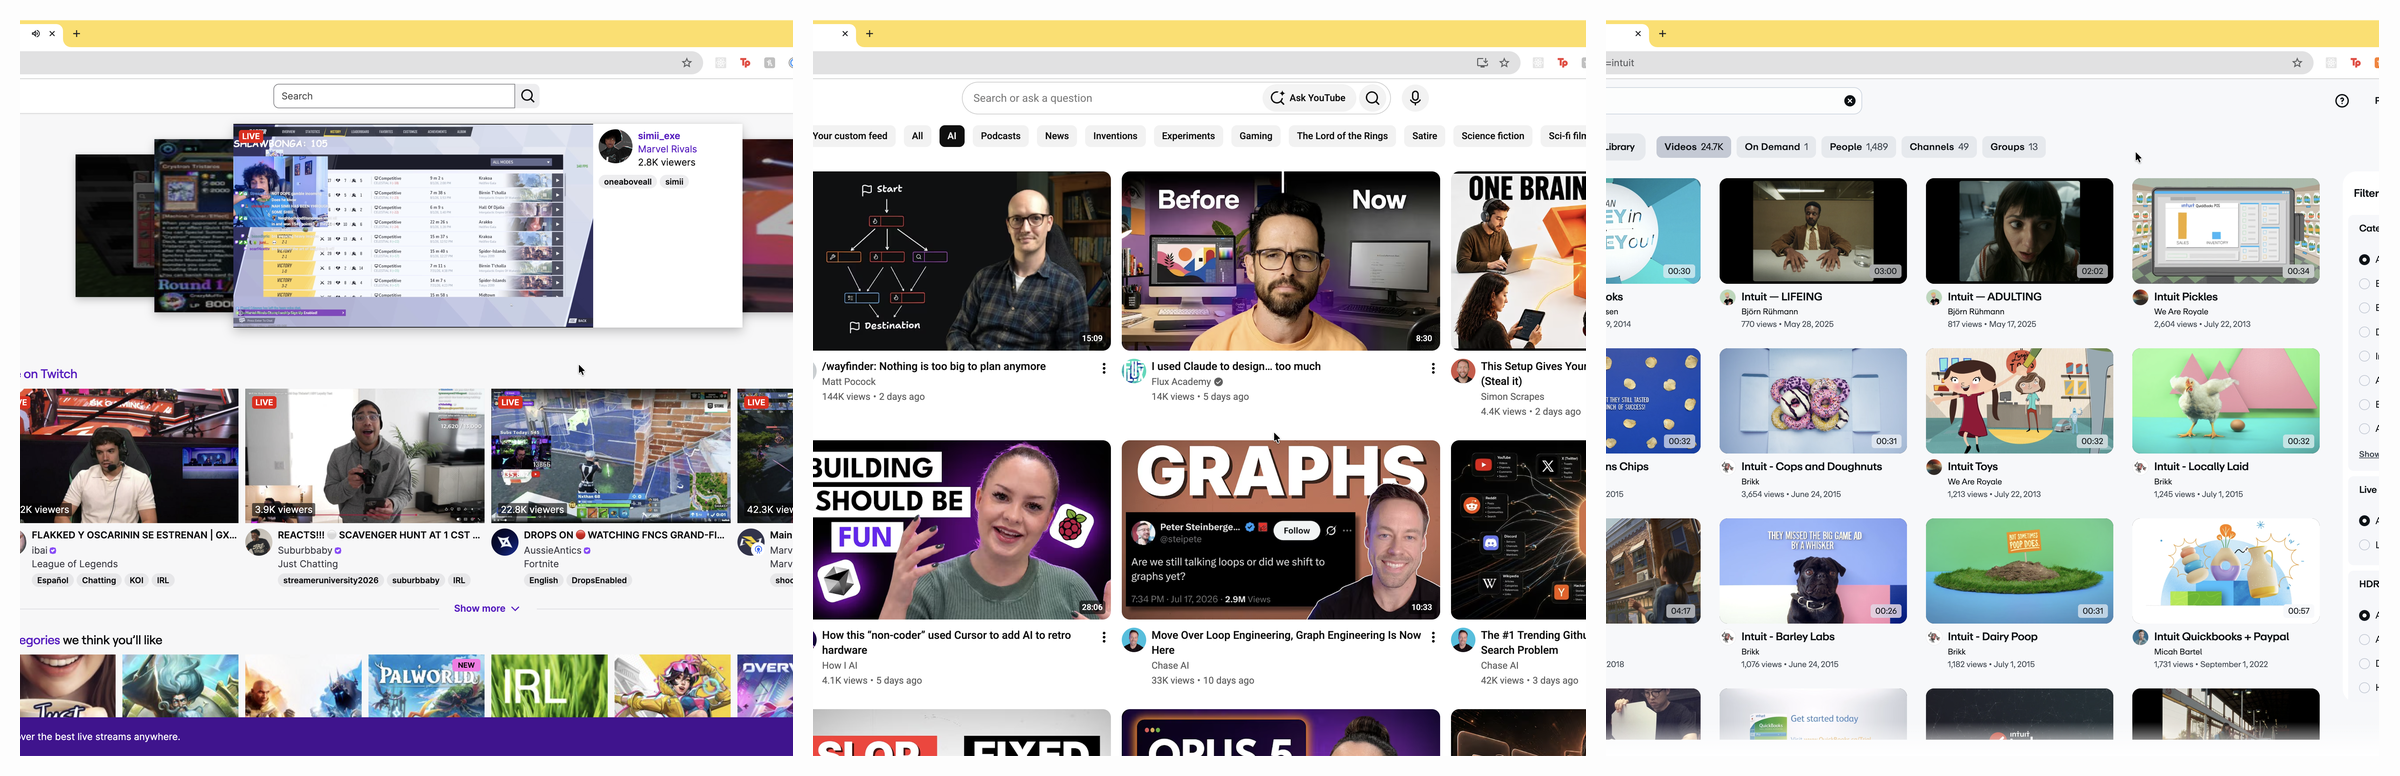Click AussieAntics channel avatar
Image resolution: width=2400 pixels, height=776 pixels.
[505, 543]
